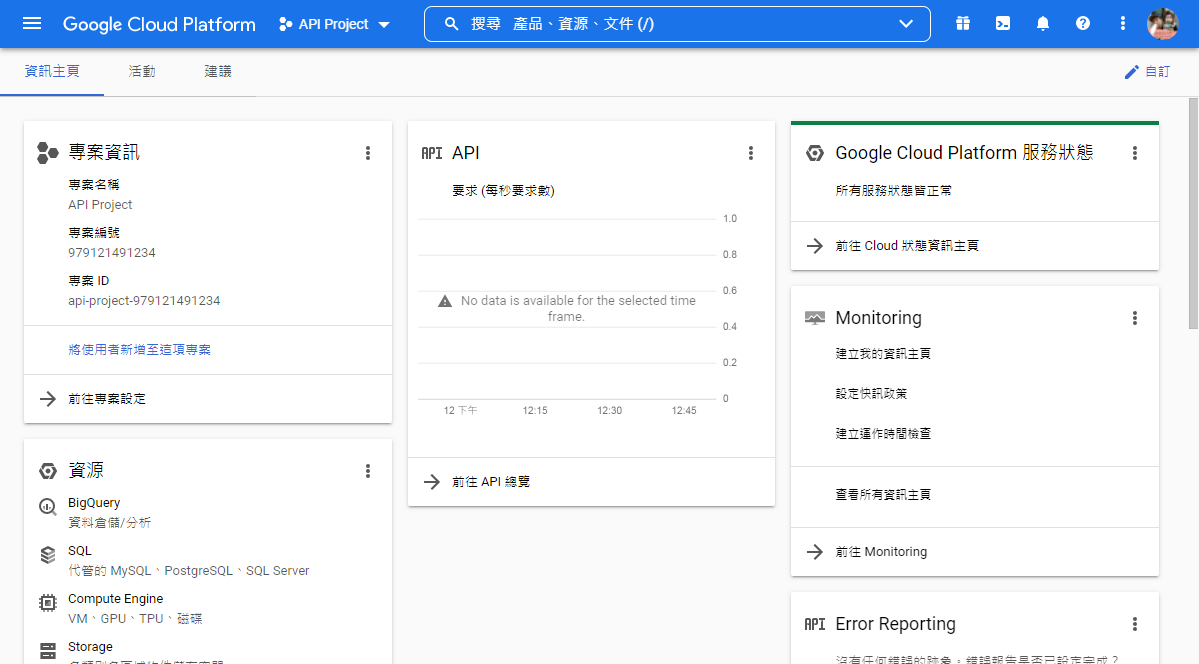1199x664 pixels.
Task: Open the hamburger navigation menu
Action: (x=32, y=24)
